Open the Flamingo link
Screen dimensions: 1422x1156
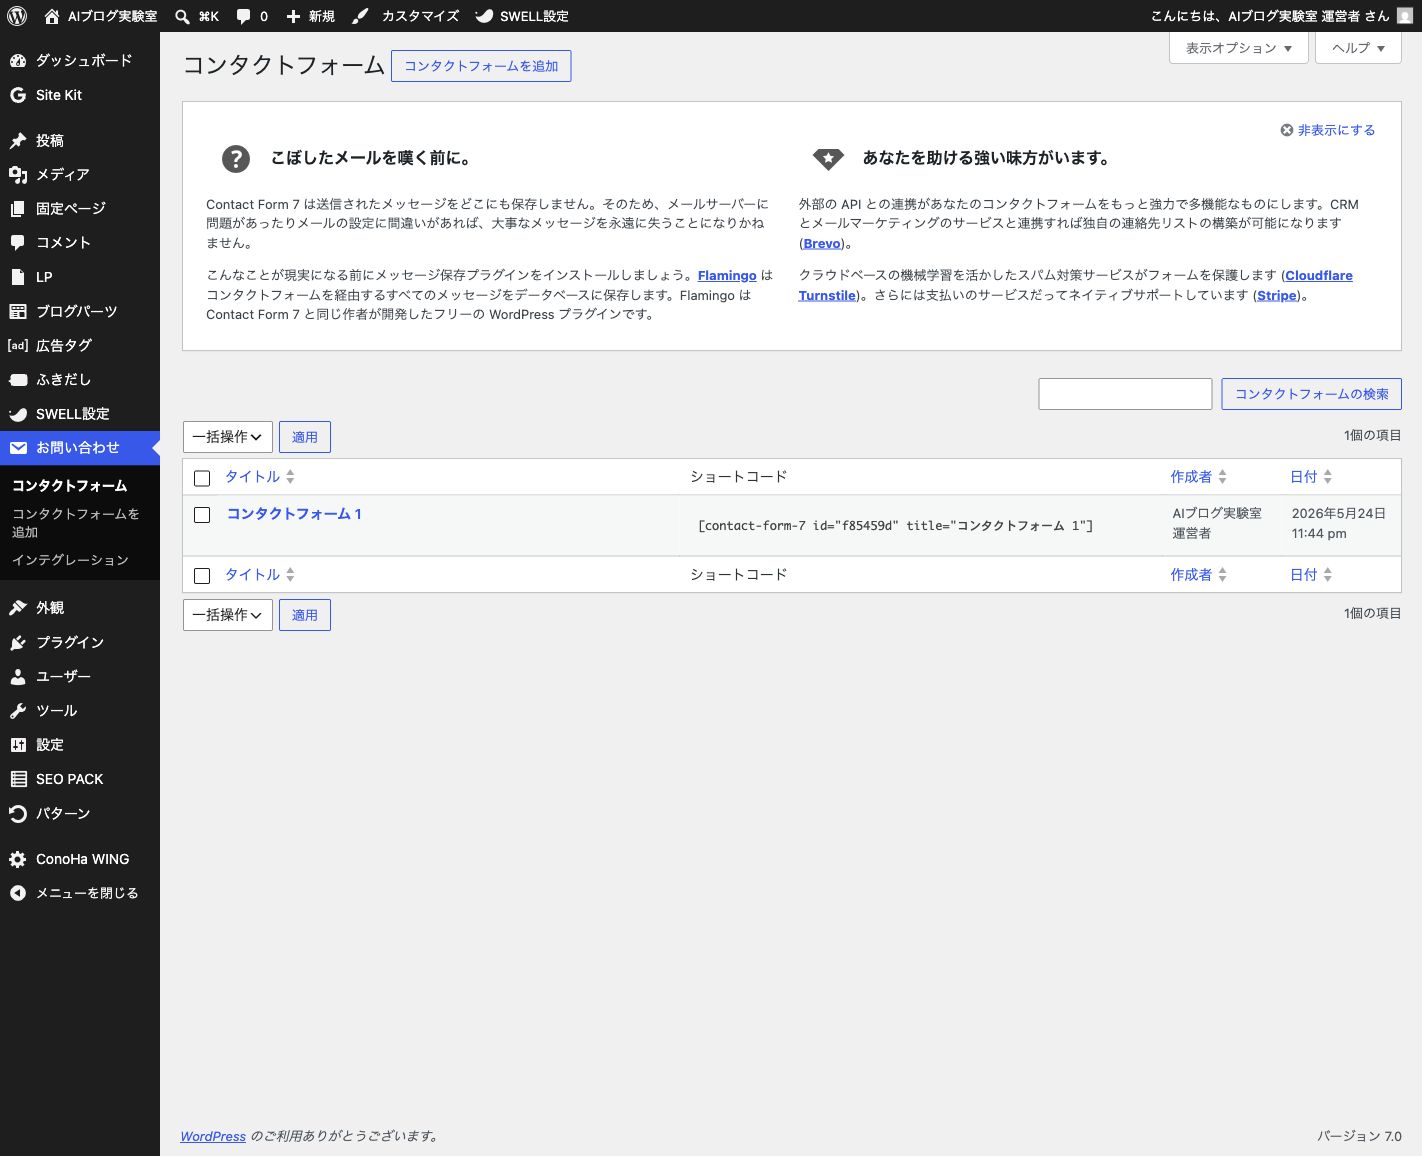(727, 276)
